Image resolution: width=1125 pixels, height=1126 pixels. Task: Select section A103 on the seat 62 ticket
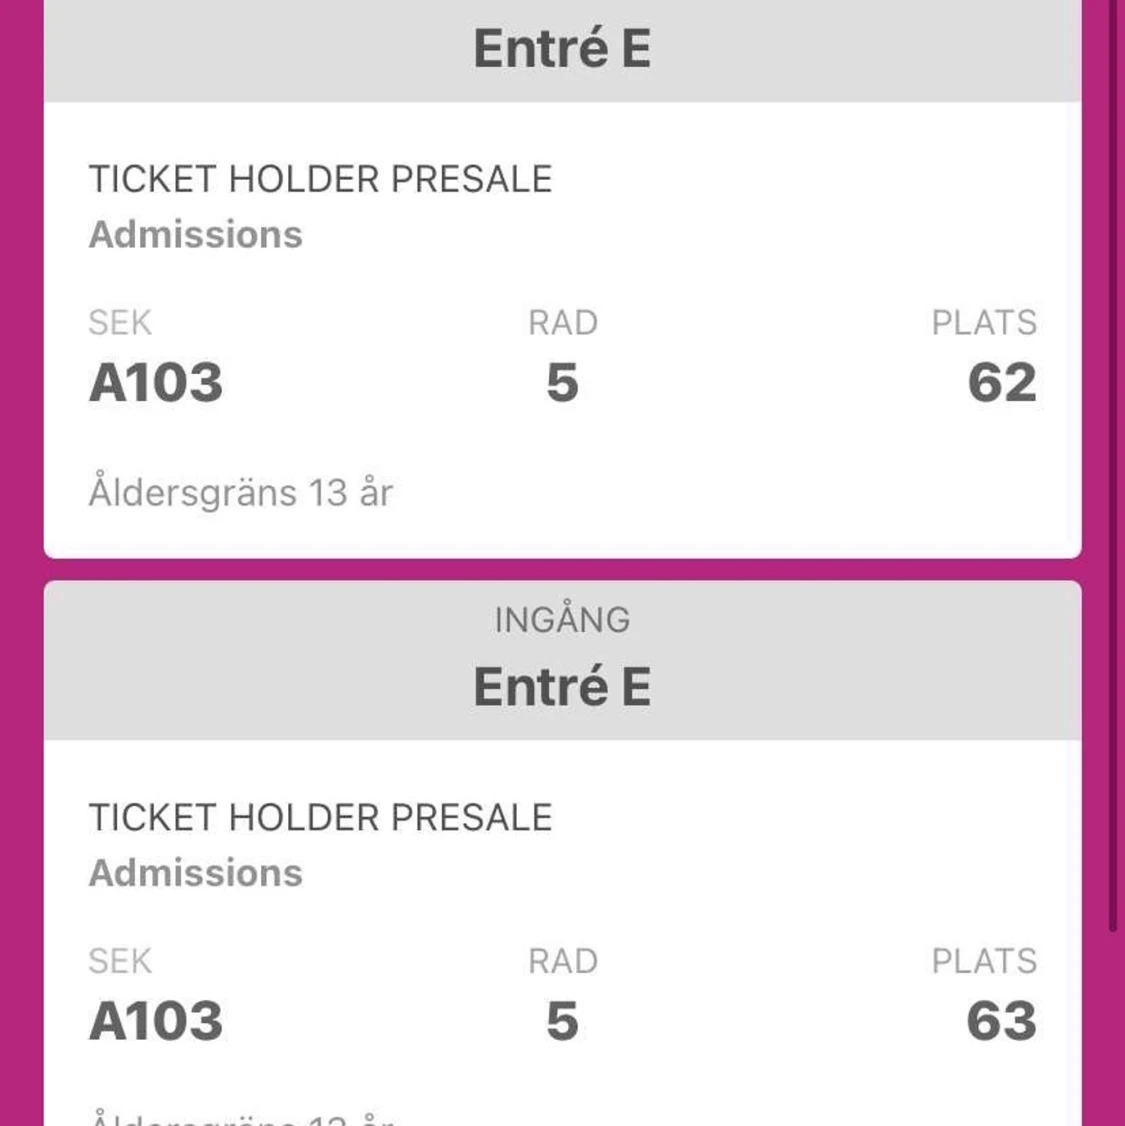click(156, 383)
